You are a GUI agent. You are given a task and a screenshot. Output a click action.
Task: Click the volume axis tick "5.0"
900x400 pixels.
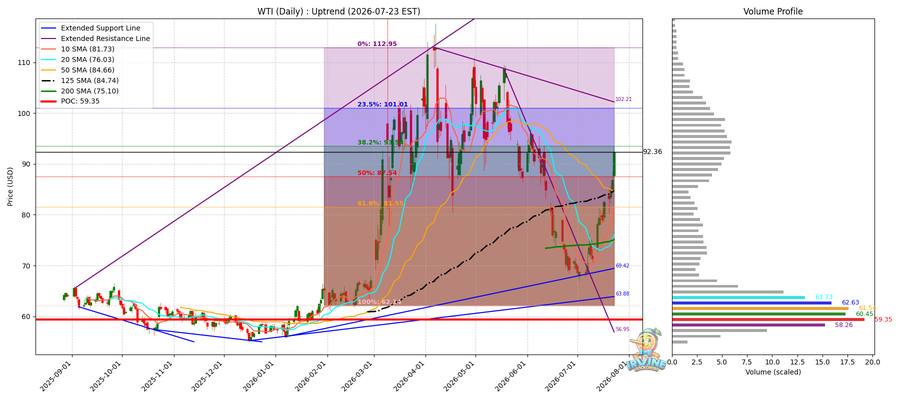pos(722,362)
